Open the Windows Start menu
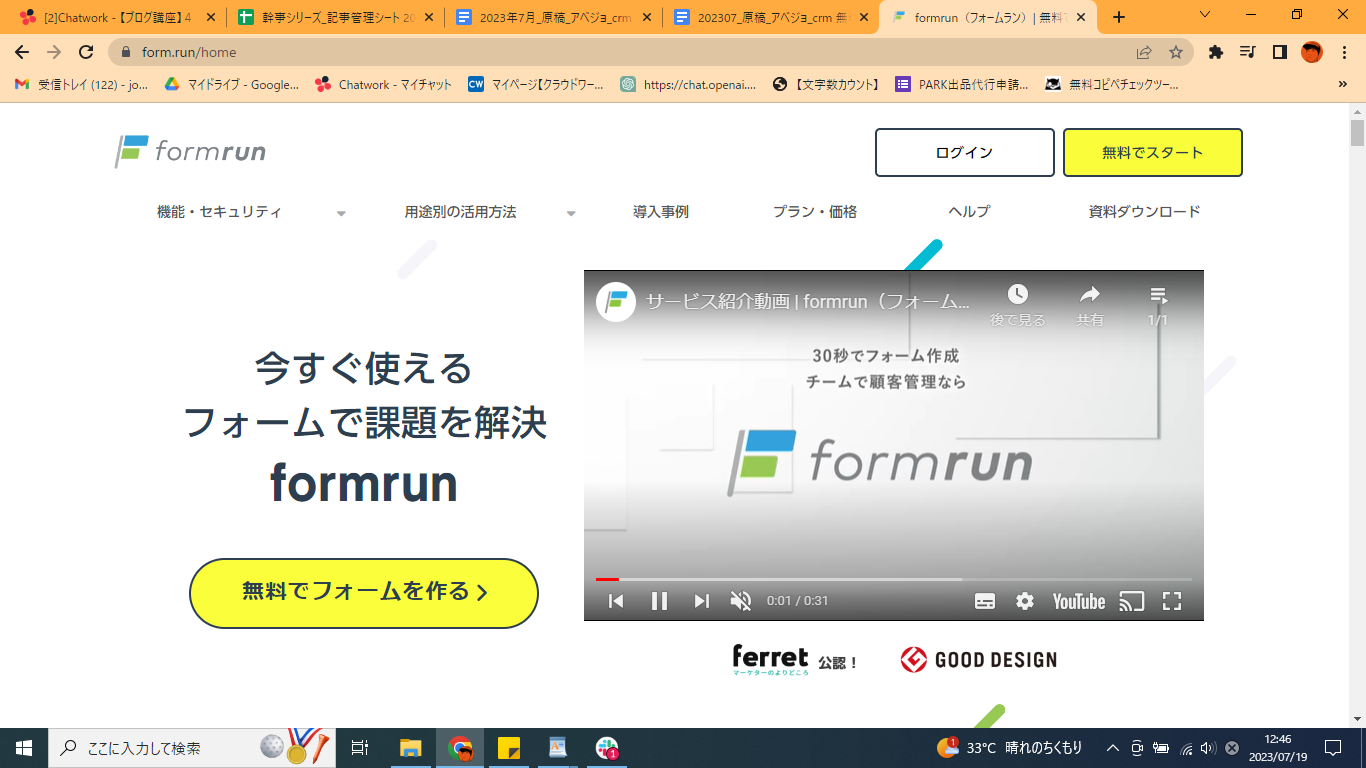Viewport: 1366px width, 768px height. click(24, 748)
